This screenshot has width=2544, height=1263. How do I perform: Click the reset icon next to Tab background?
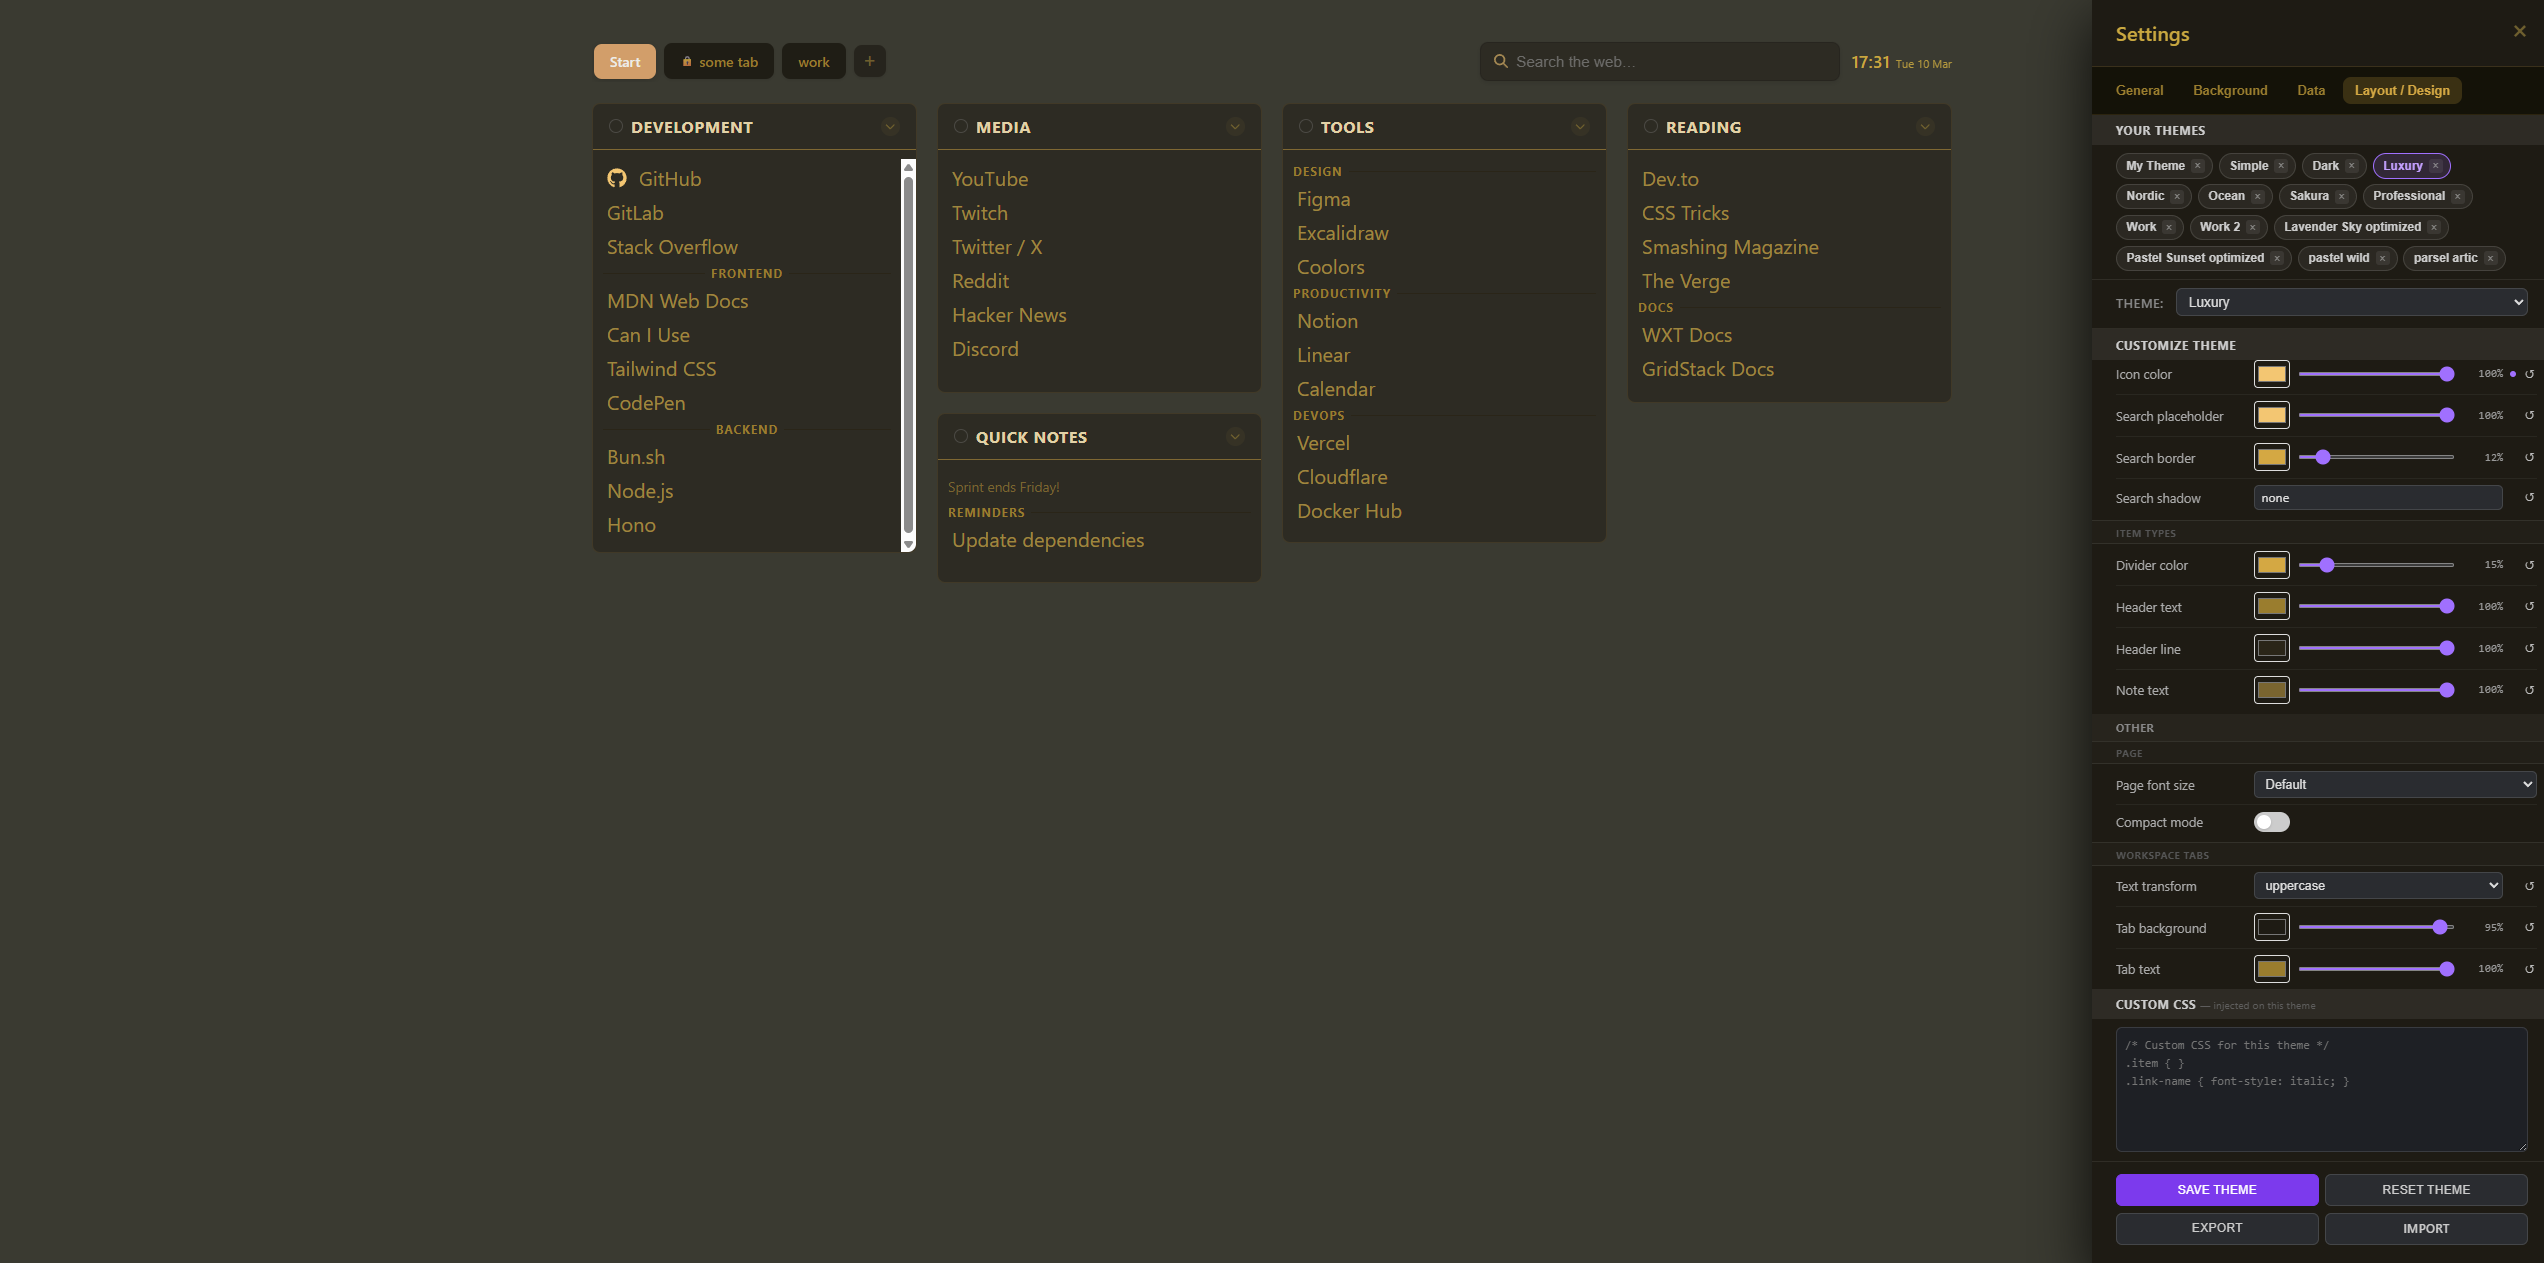click(x=2529, y=927)
